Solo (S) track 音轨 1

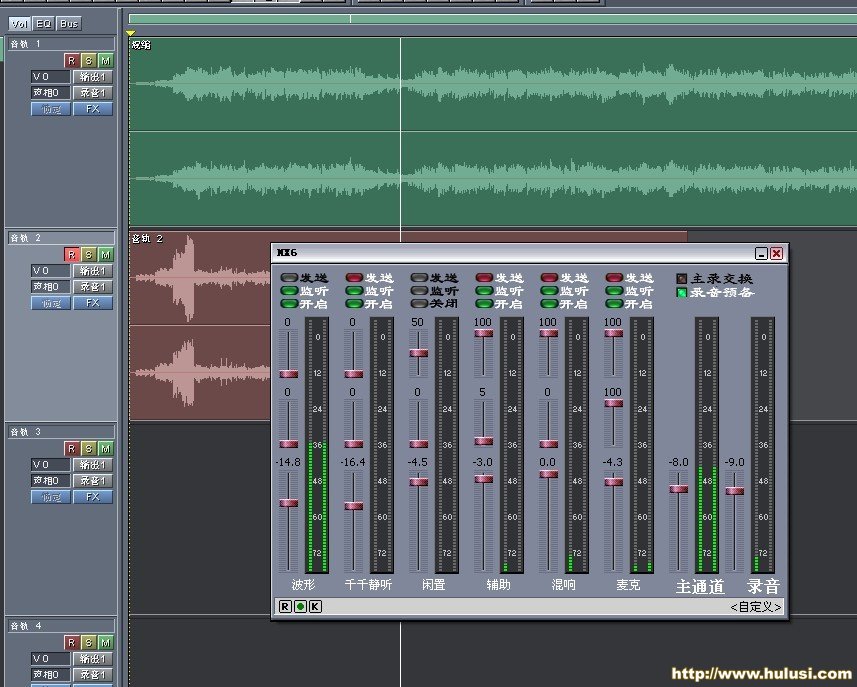pyautogui.click(x=89, y=61)
